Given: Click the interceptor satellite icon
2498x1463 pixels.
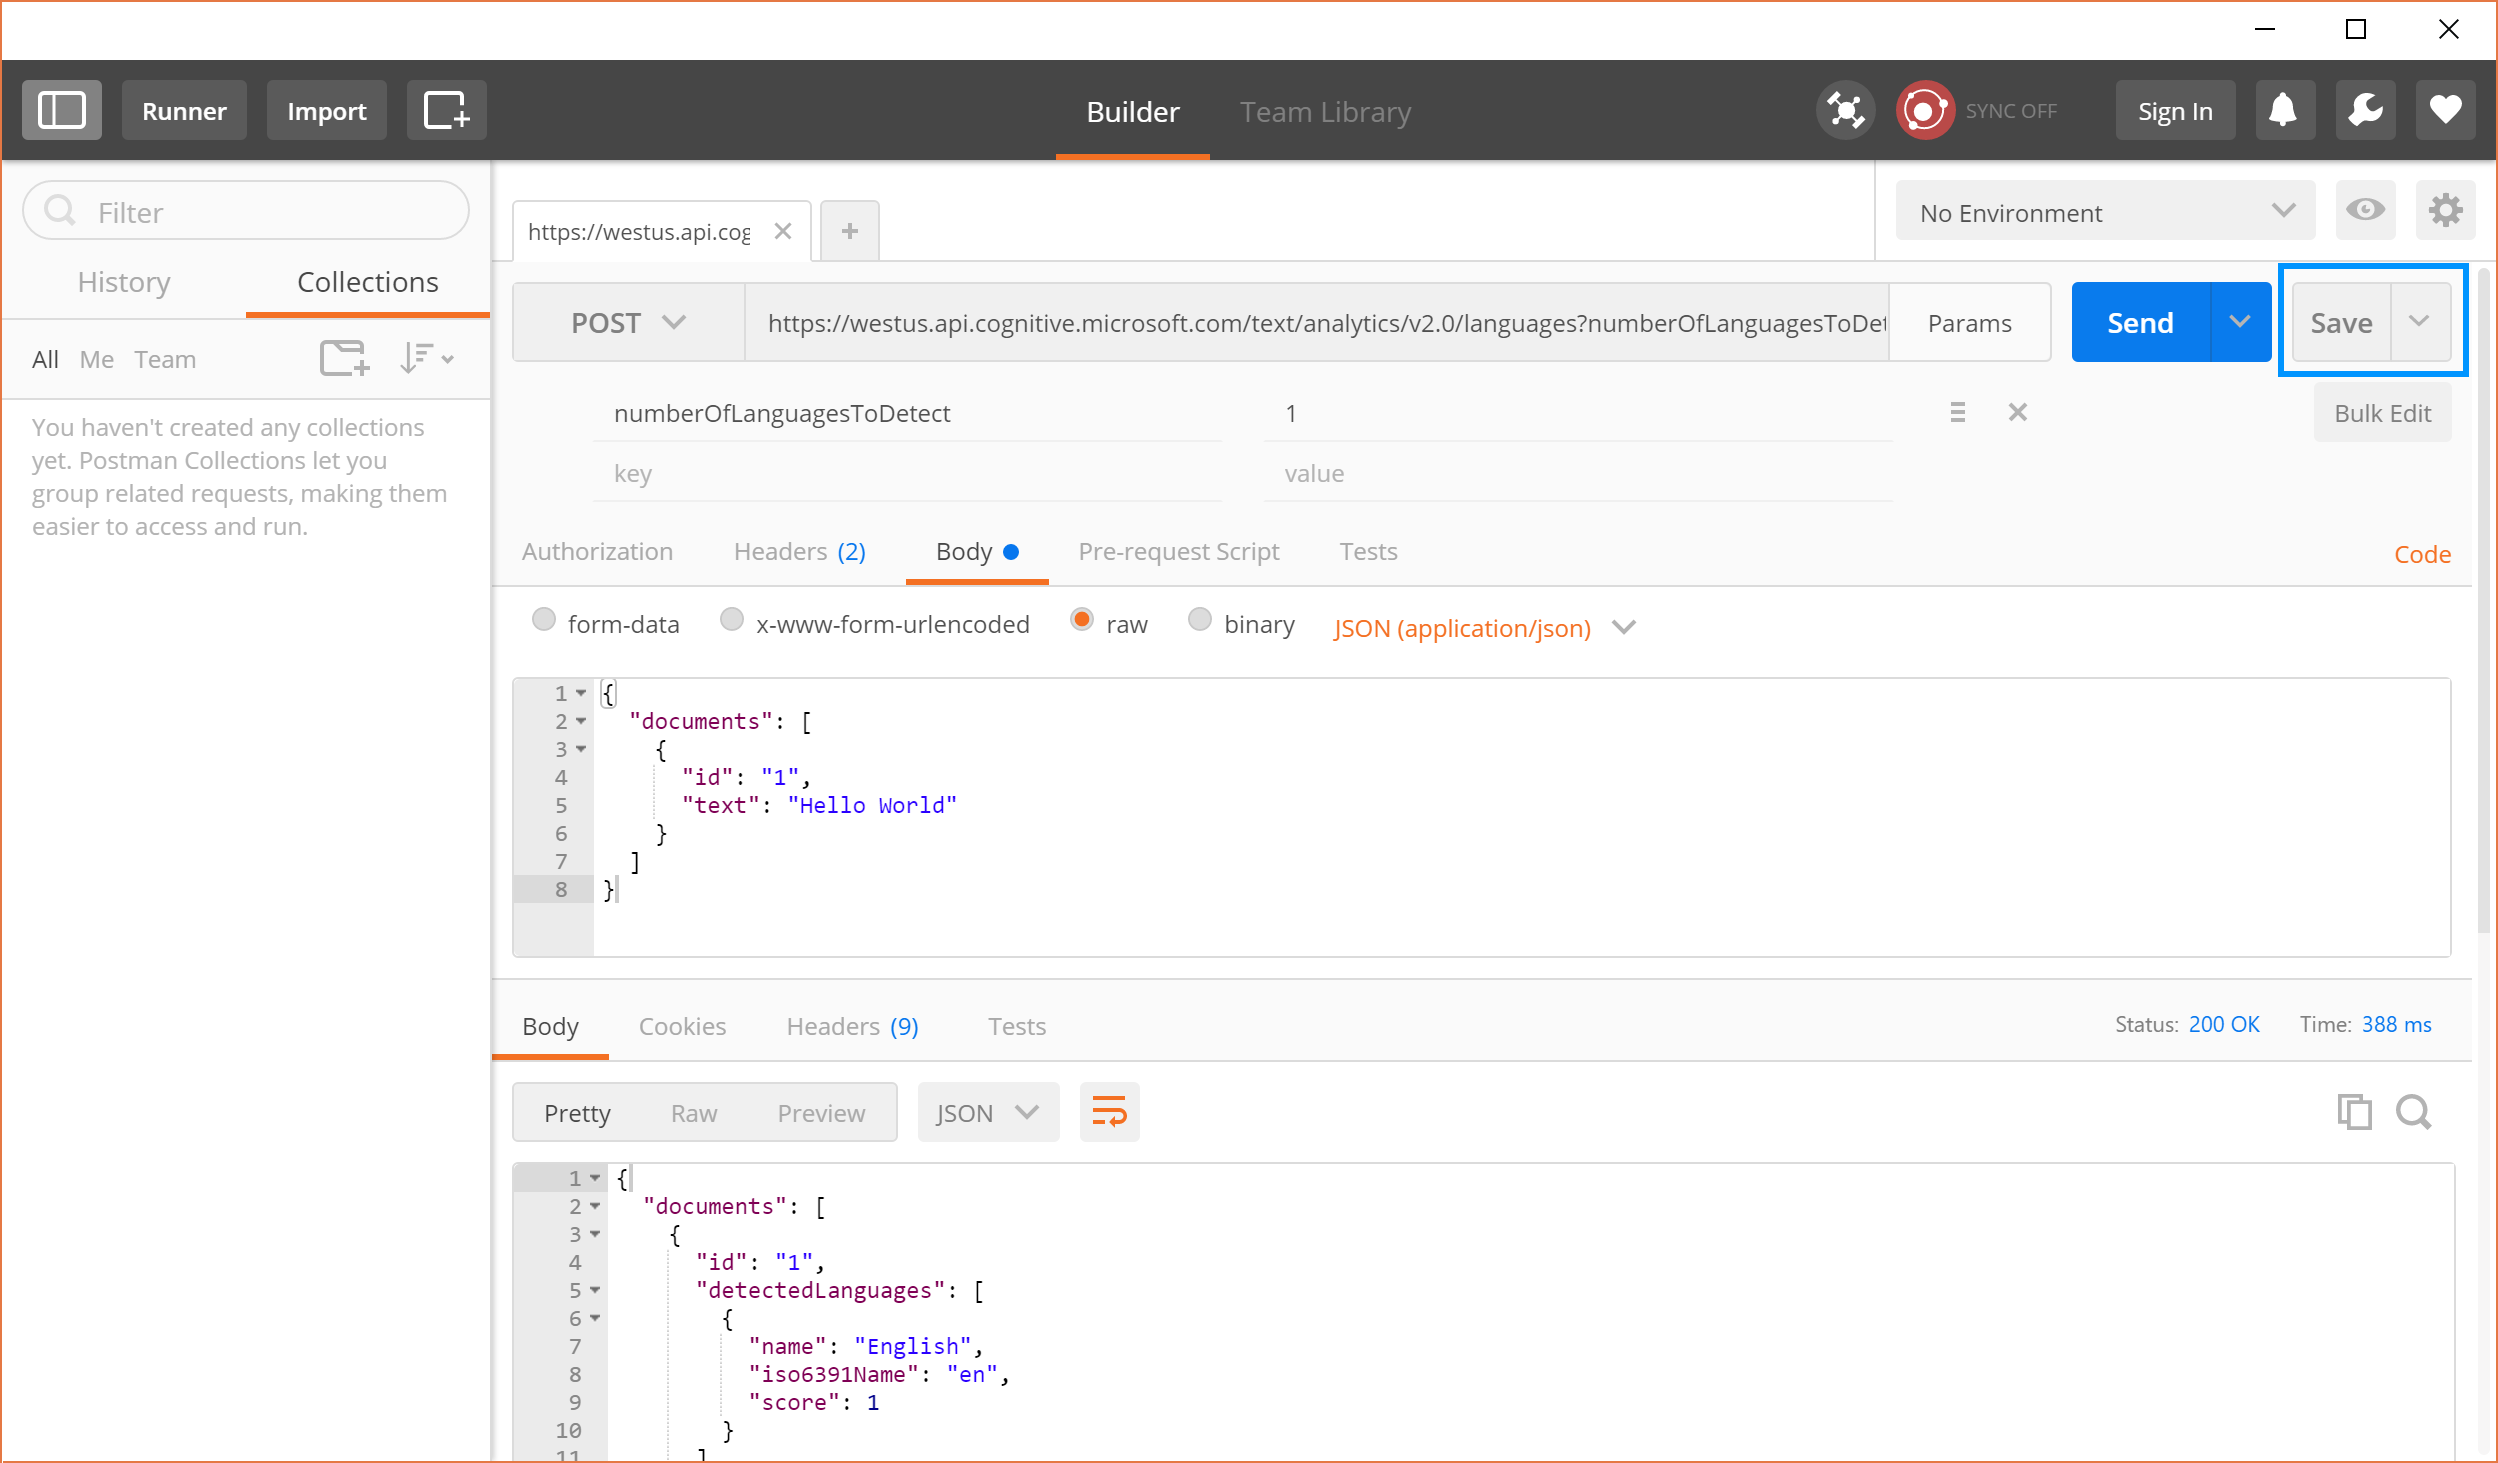Looking at the screenshot, I should coord(1845,110).
